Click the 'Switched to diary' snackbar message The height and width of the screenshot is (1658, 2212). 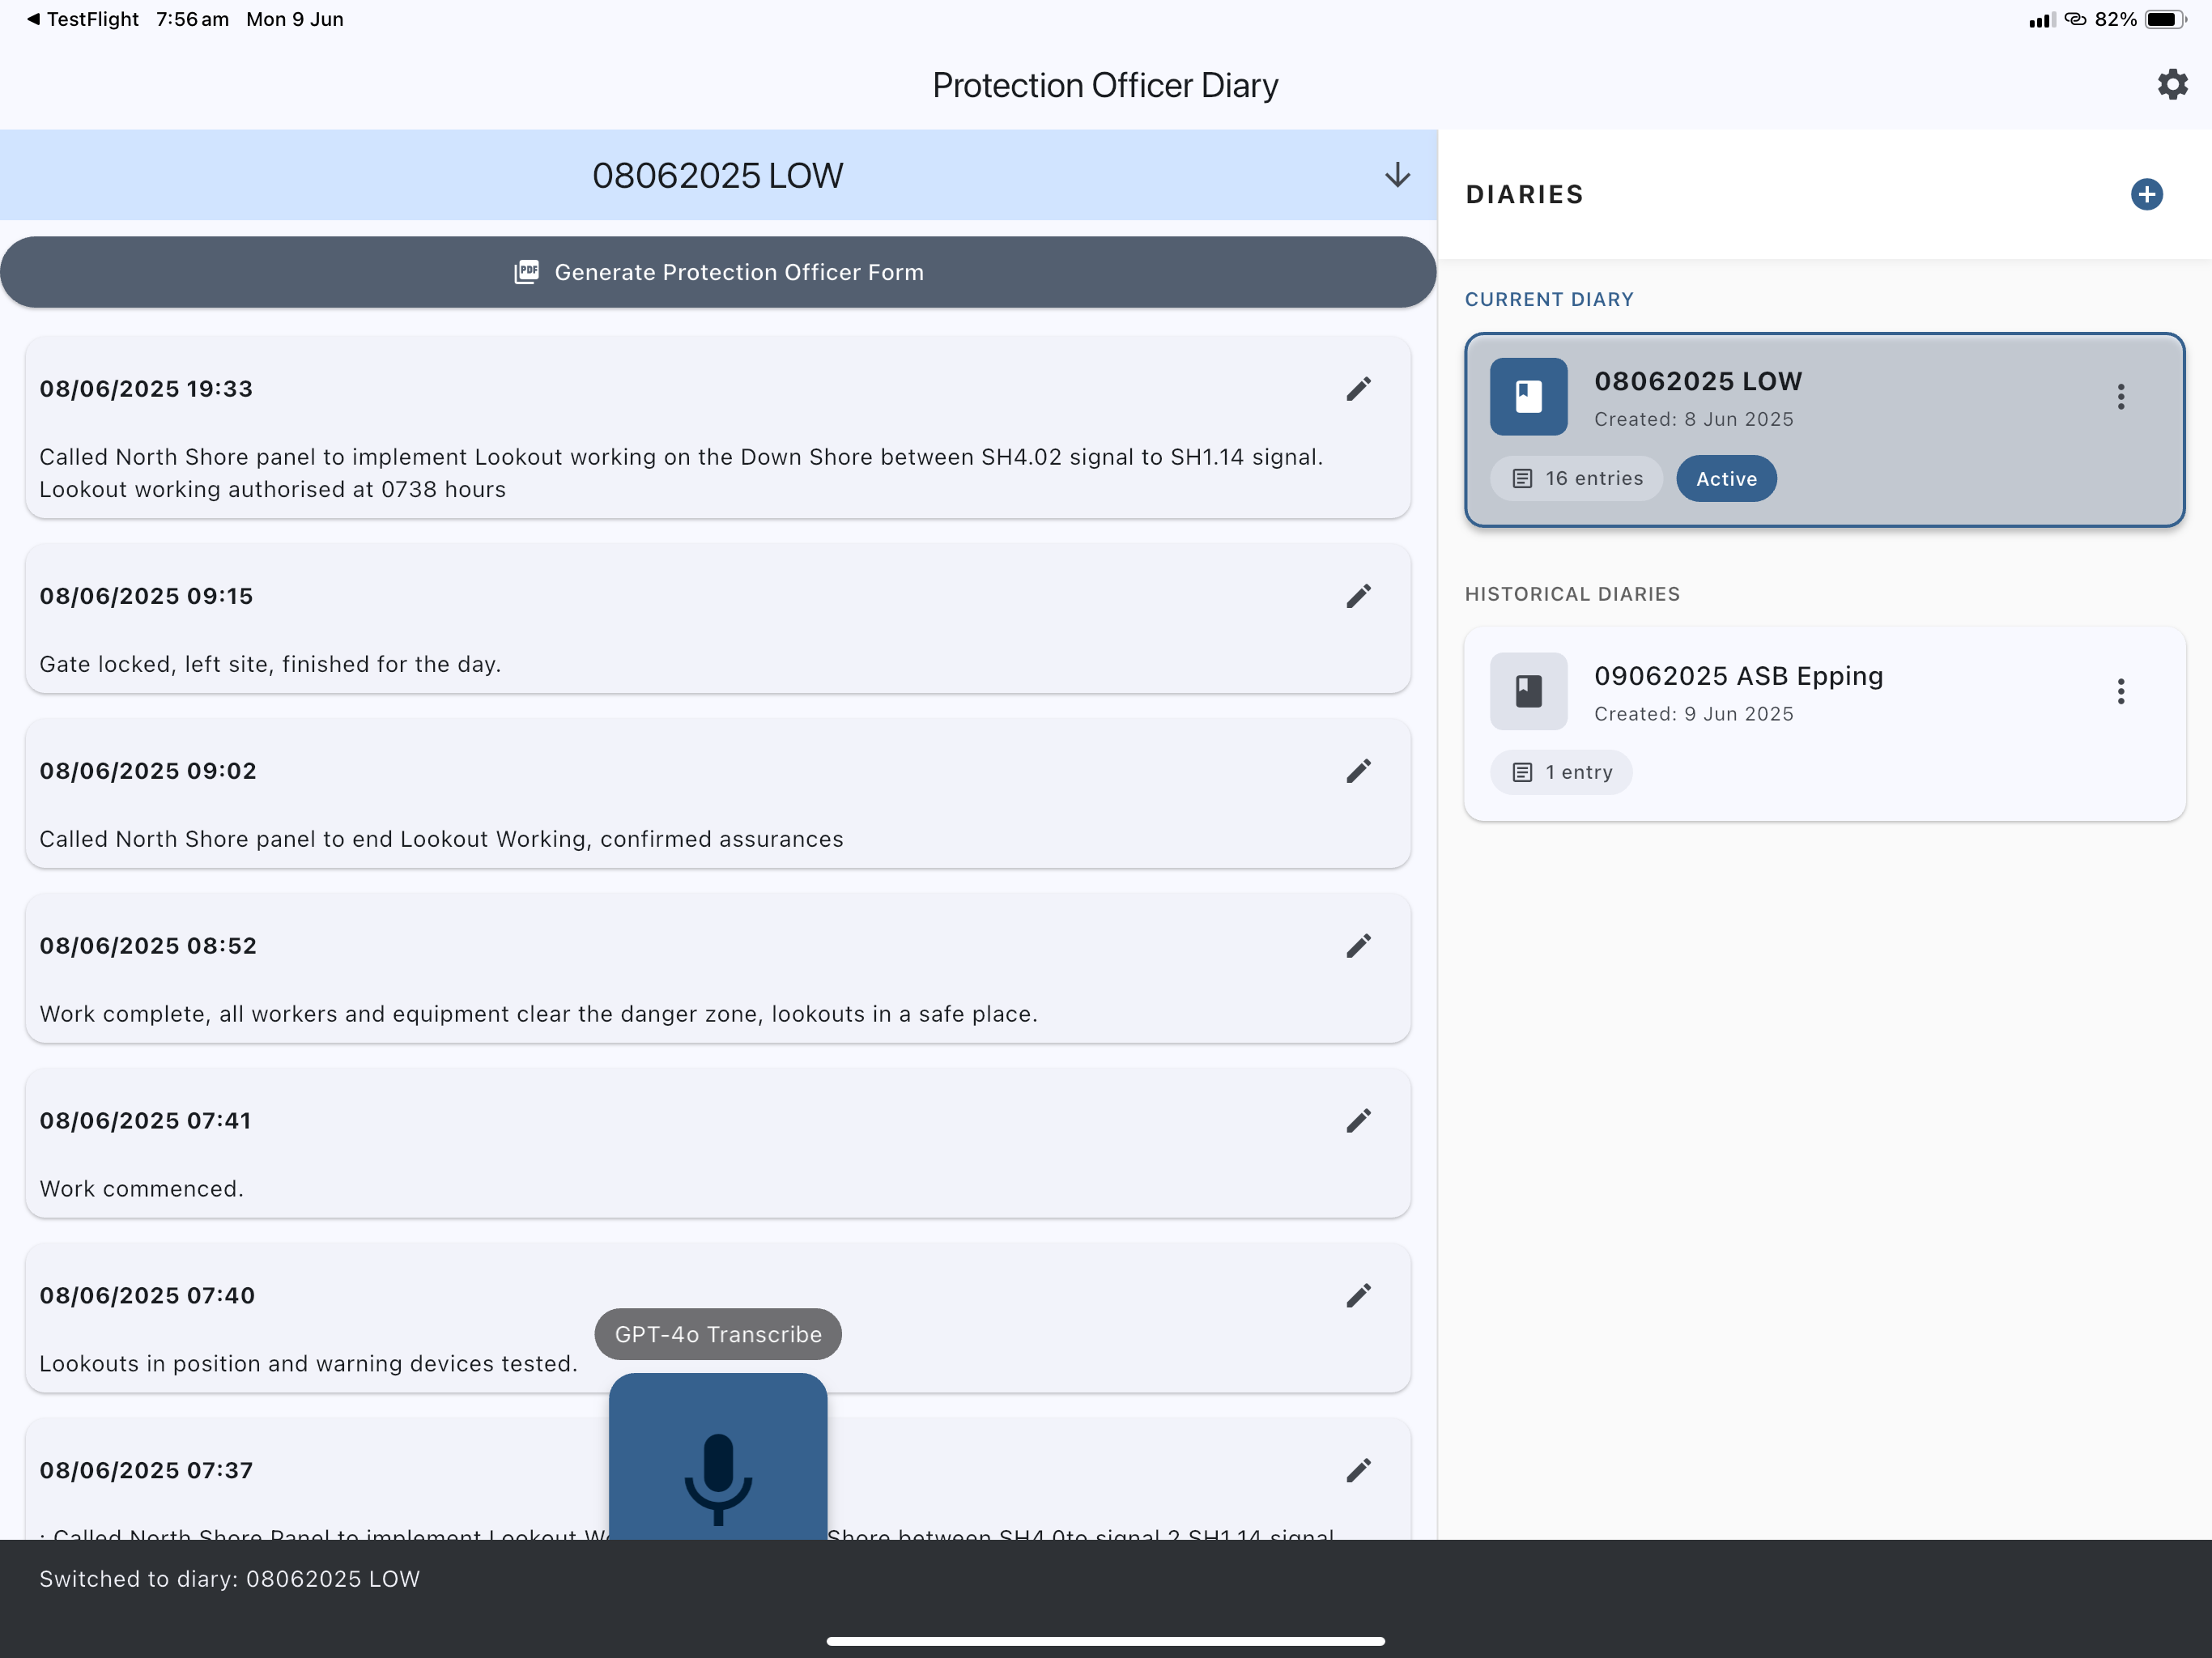[x=229, y=1579]
